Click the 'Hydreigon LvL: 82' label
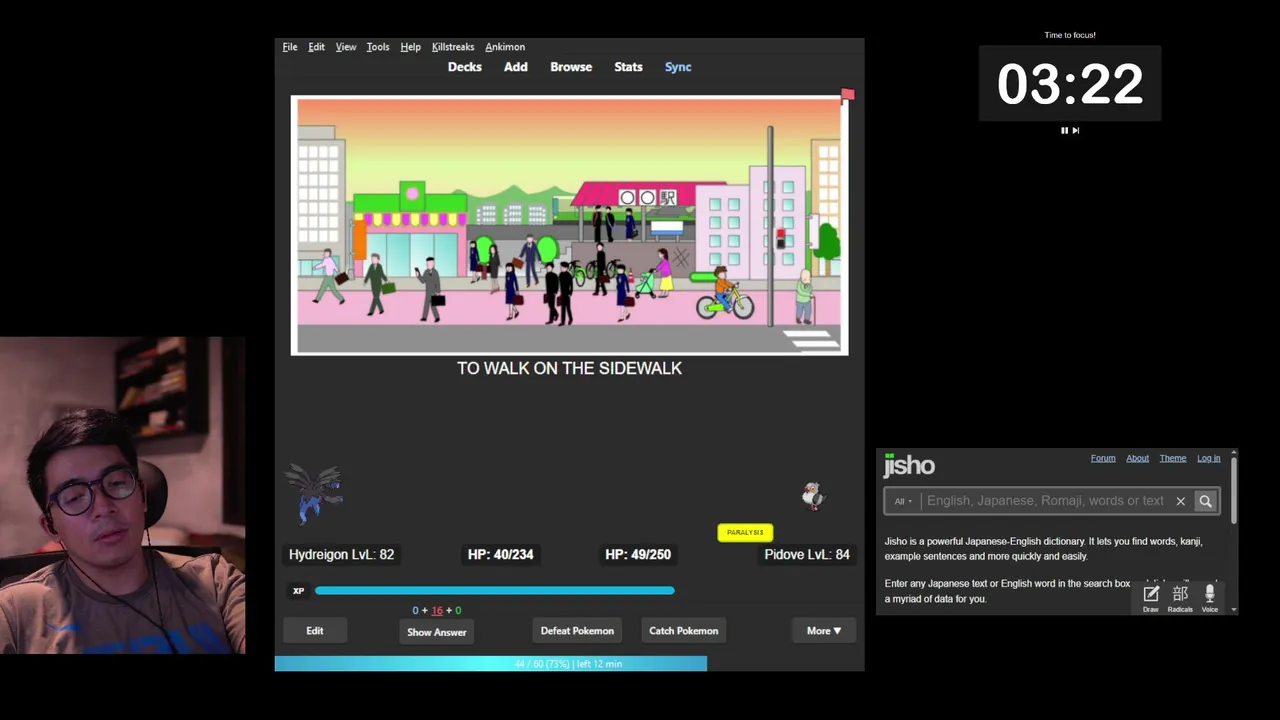The width and height of the screenshot is (1280, 720). (x=341, y=554)
